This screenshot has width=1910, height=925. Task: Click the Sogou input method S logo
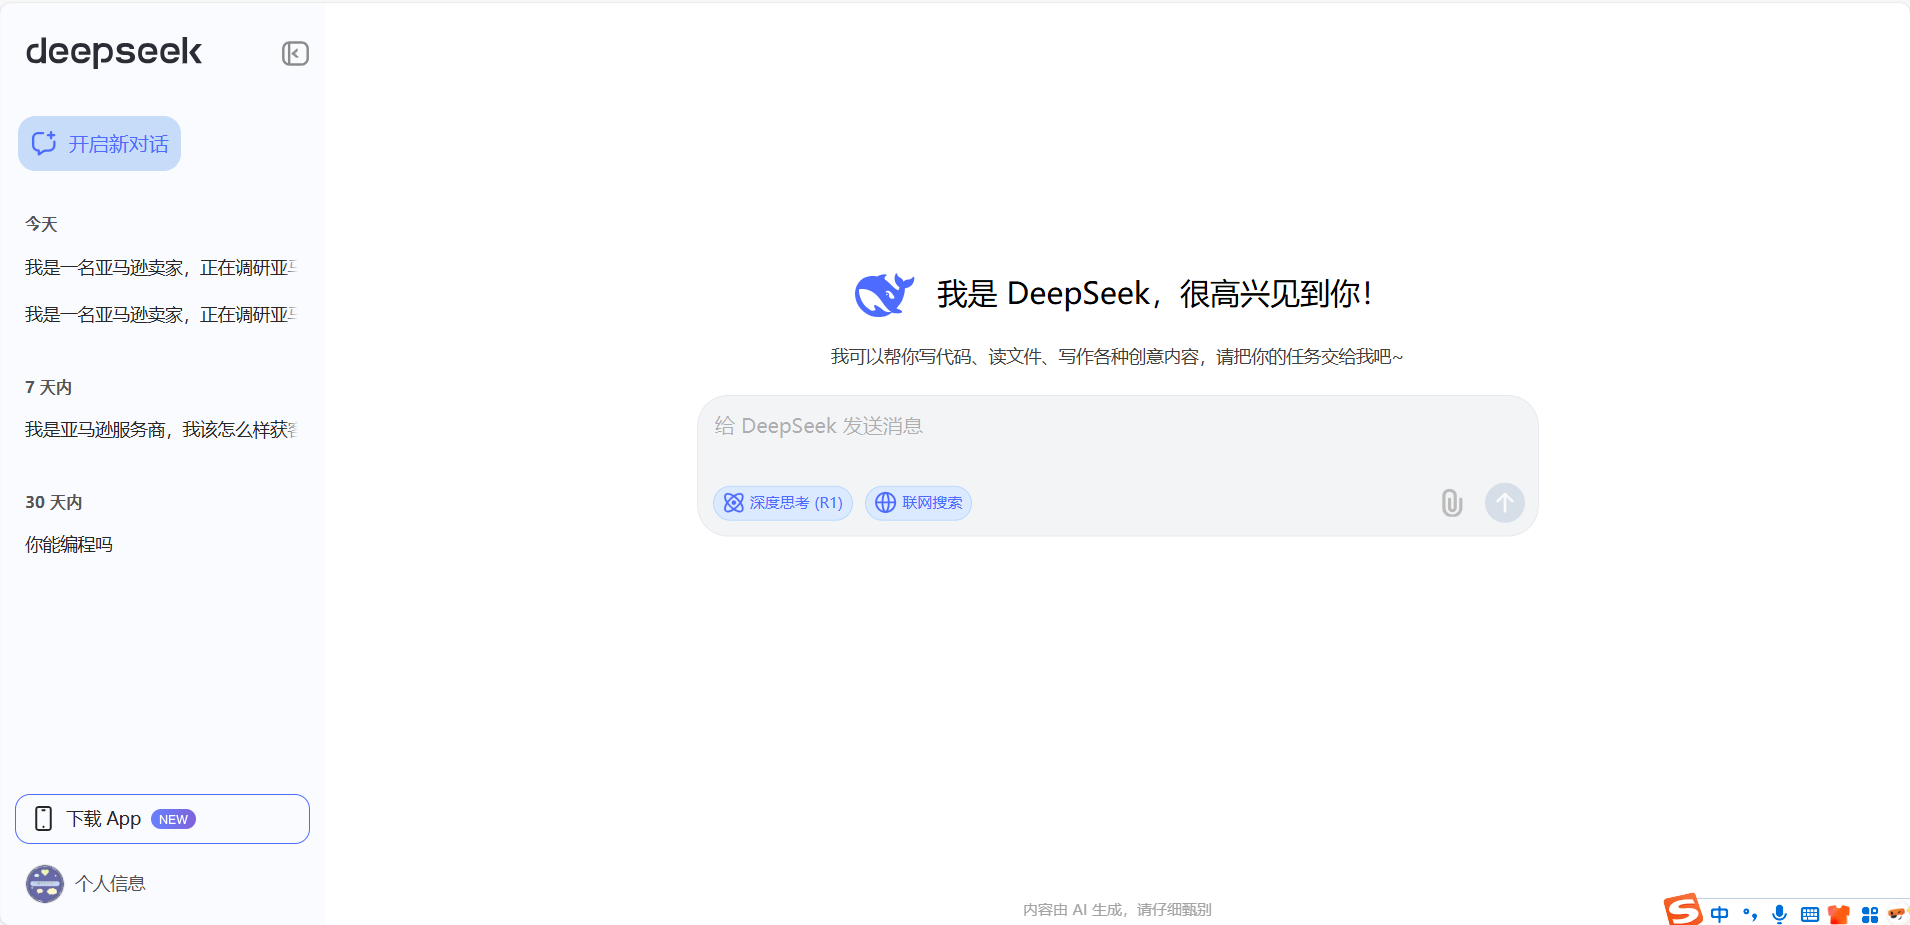1683,910
